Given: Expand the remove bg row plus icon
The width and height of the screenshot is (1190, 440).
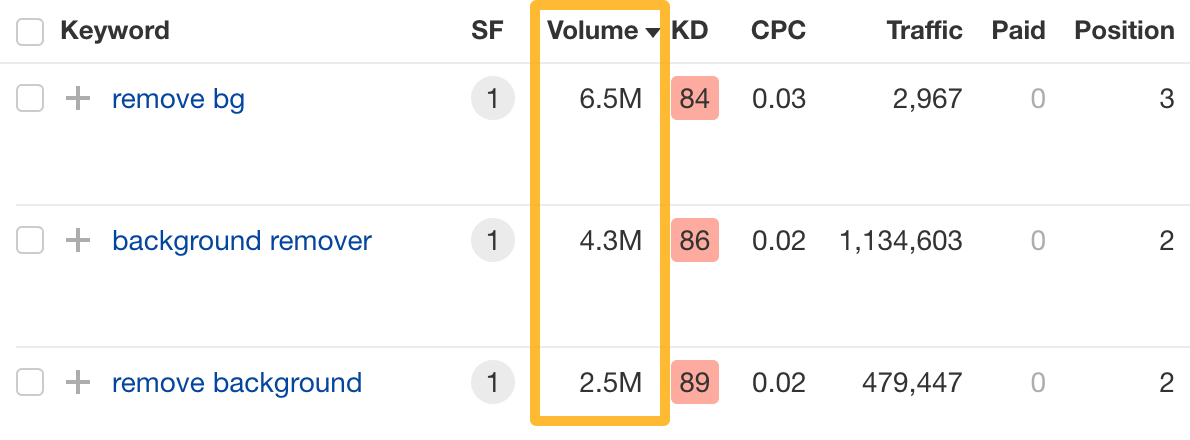Looking at the screenshot, I should (77, 99).
